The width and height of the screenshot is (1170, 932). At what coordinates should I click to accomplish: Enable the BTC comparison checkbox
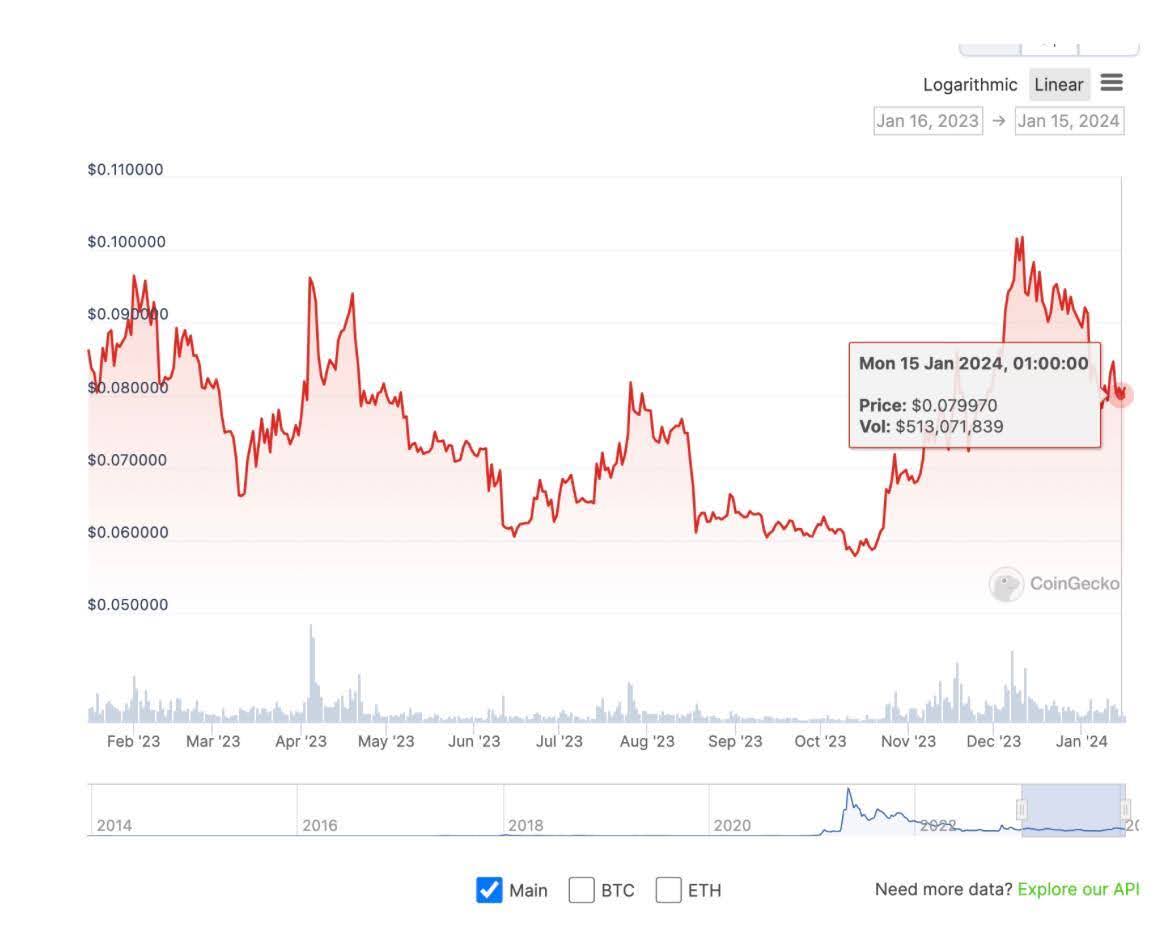point(581,889)
